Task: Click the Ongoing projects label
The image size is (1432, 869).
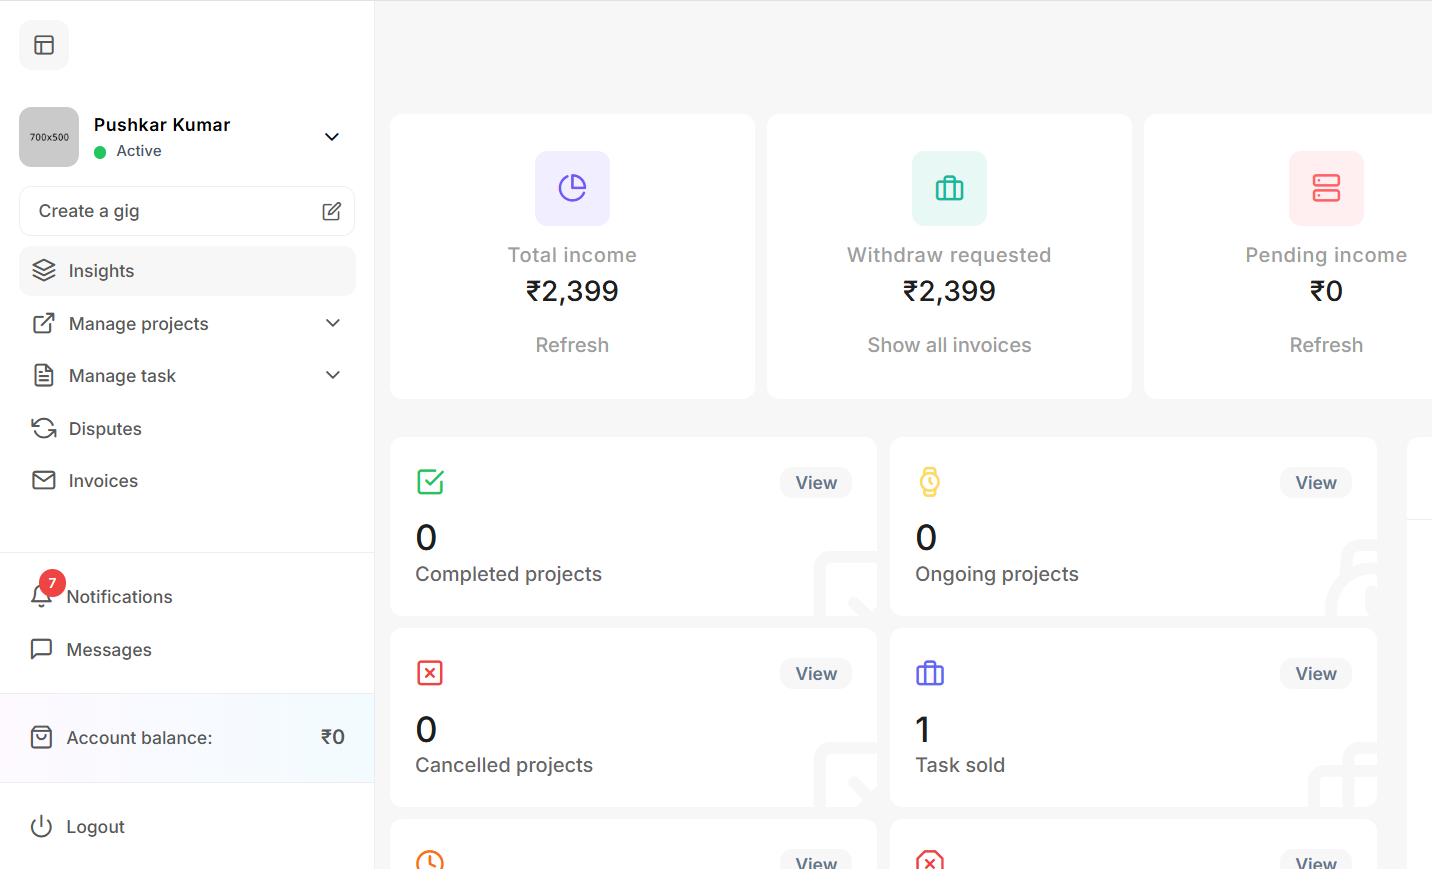Action: [x=997, y=574]
